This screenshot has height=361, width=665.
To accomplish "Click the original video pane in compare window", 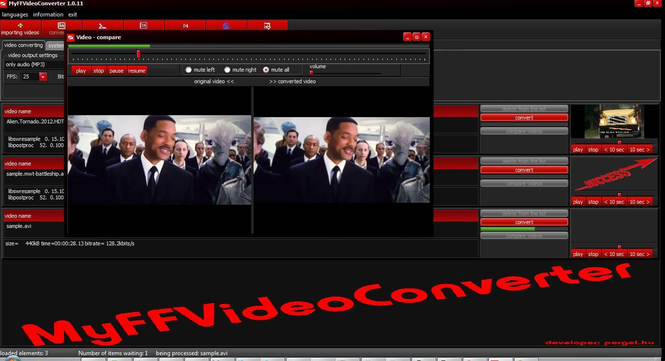I will coord(159,160).
